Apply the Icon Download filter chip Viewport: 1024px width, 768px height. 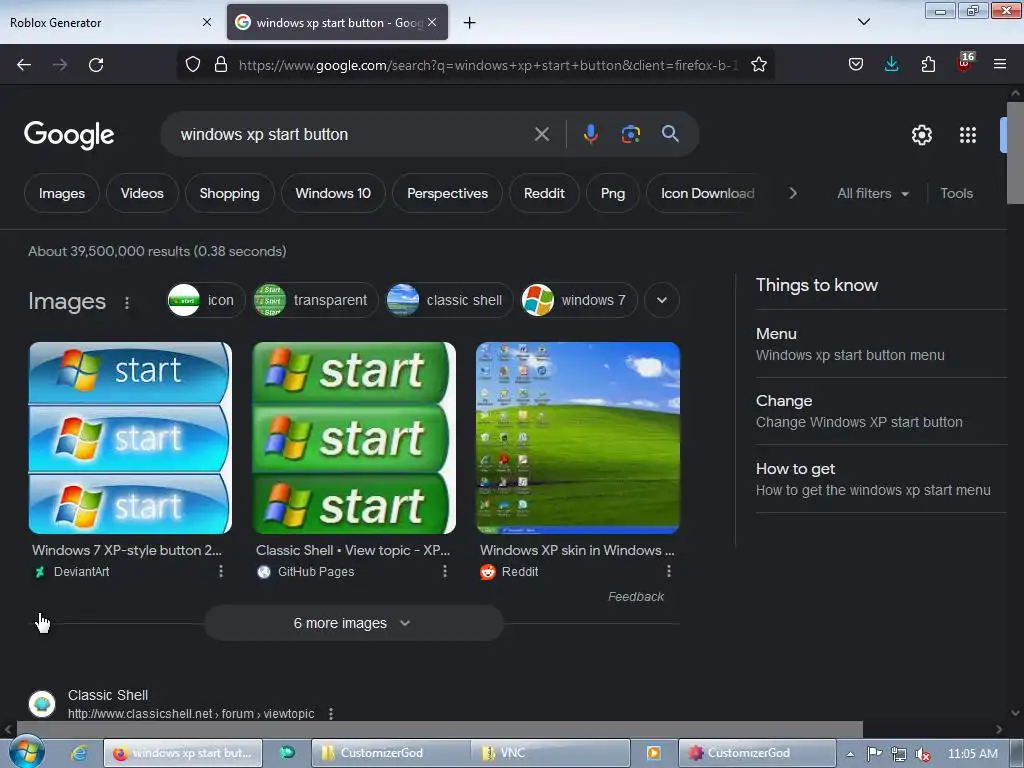click(707, 193)
